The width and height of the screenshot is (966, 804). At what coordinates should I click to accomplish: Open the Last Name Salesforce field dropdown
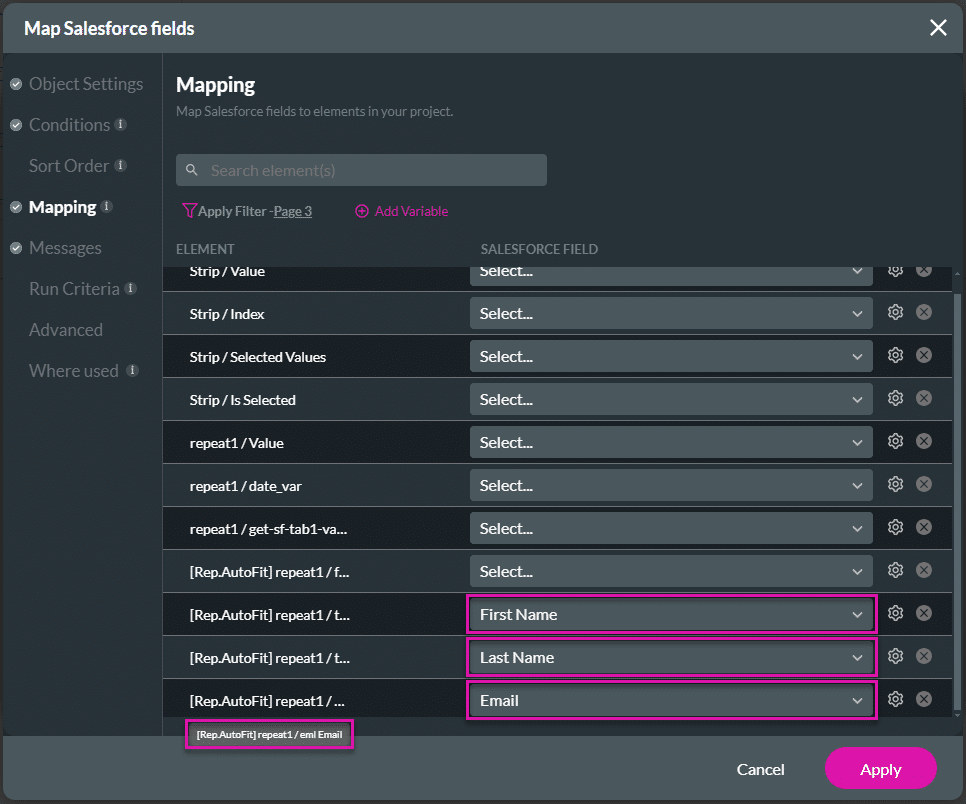[x=671, y=658]
